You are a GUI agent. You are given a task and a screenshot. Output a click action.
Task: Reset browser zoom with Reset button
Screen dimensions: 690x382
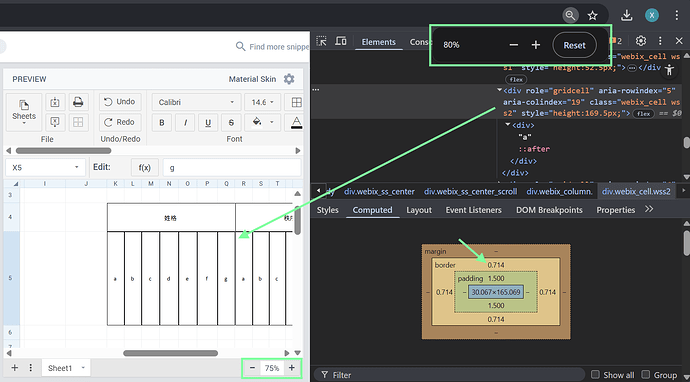point(574,45)
